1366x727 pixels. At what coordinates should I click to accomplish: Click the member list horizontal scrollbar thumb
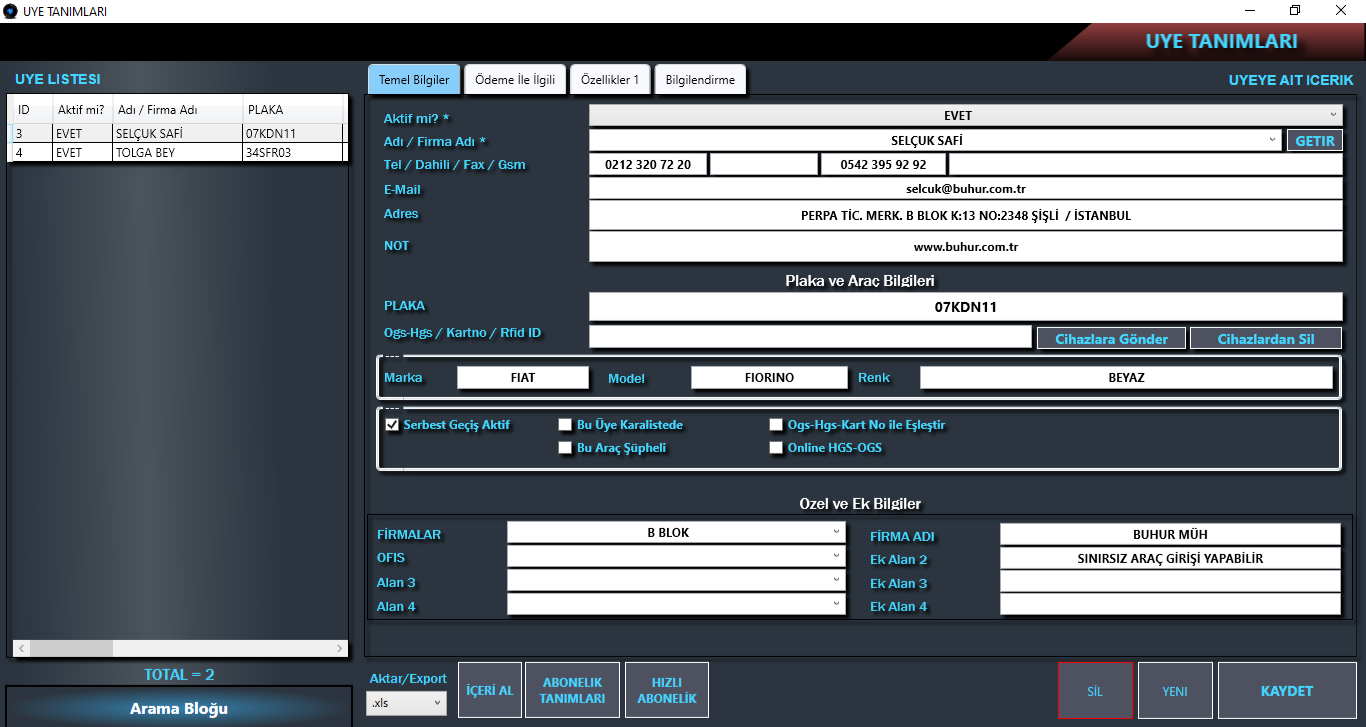click(x=71, y=649)
